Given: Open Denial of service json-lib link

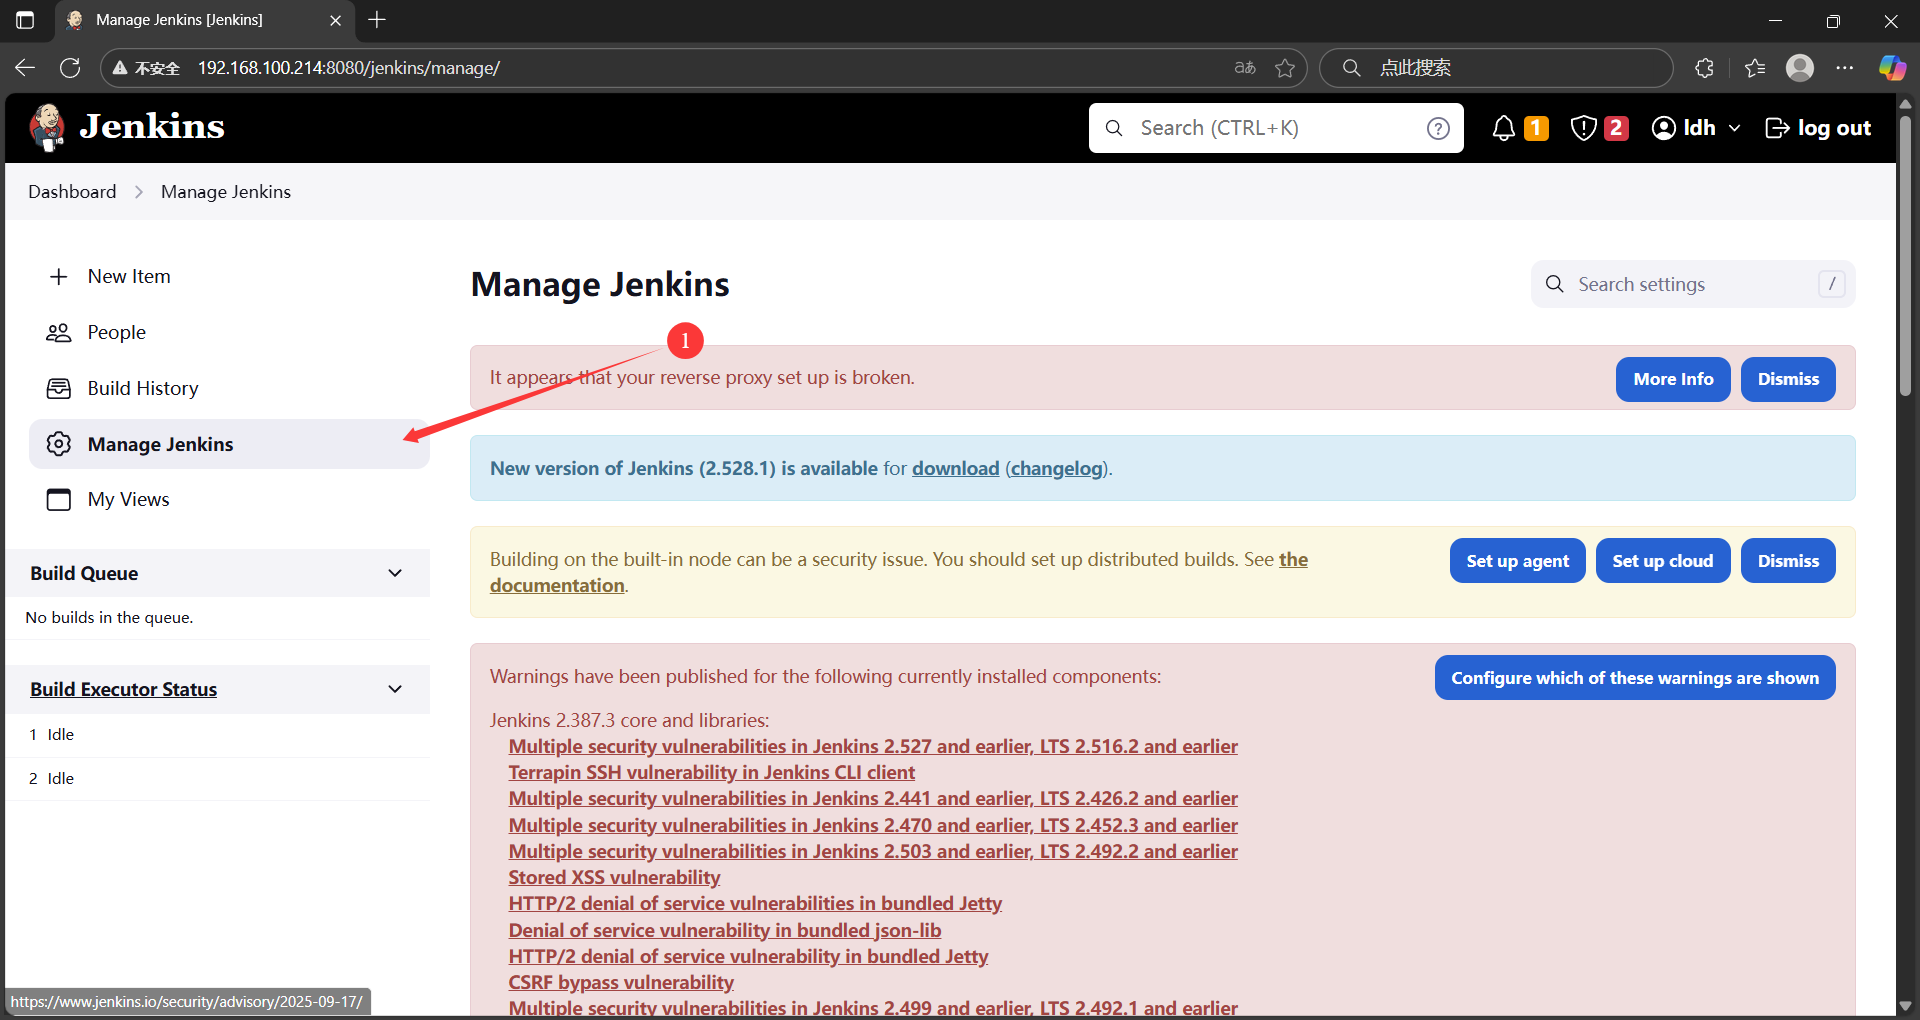Looking at the screenshot, I should pos(724,931).
